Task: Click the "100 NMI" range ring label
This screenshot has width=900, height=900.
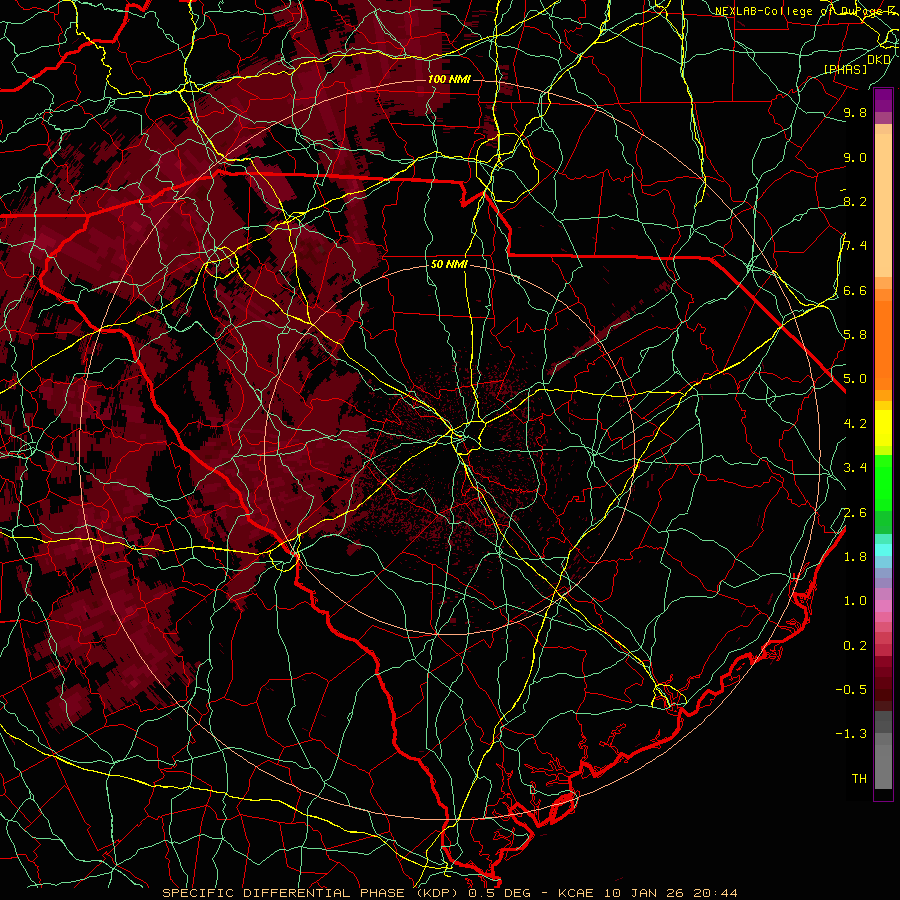Action: click(449, 79)
